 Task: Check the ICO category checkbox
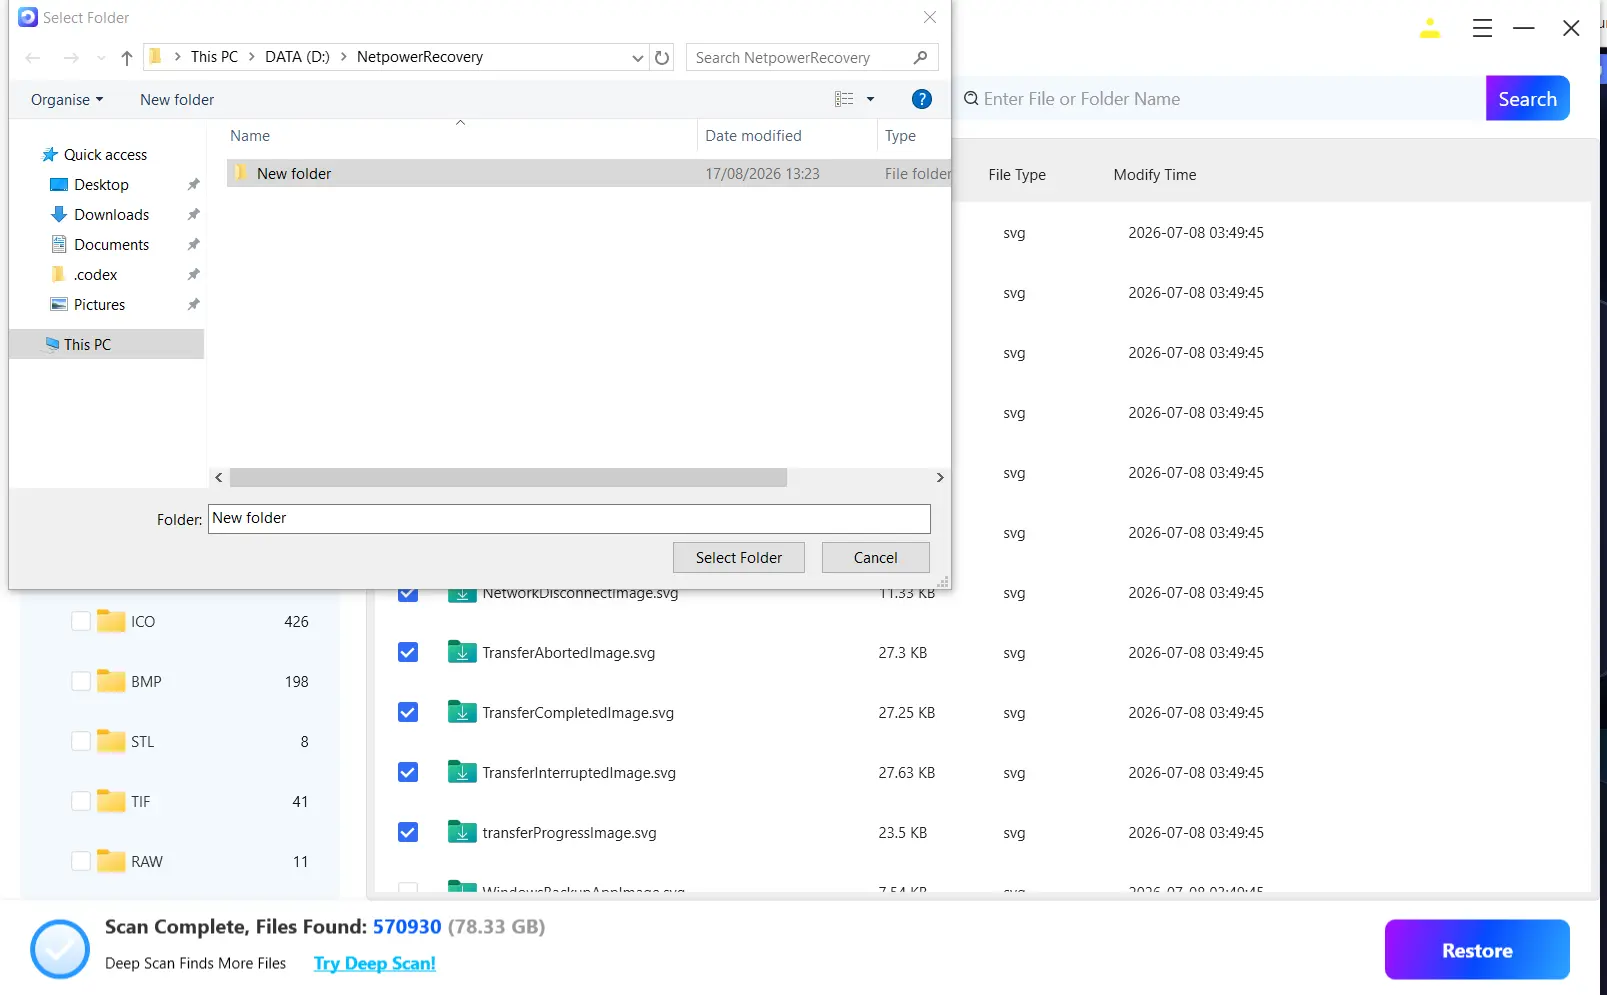tap(81, 621)
